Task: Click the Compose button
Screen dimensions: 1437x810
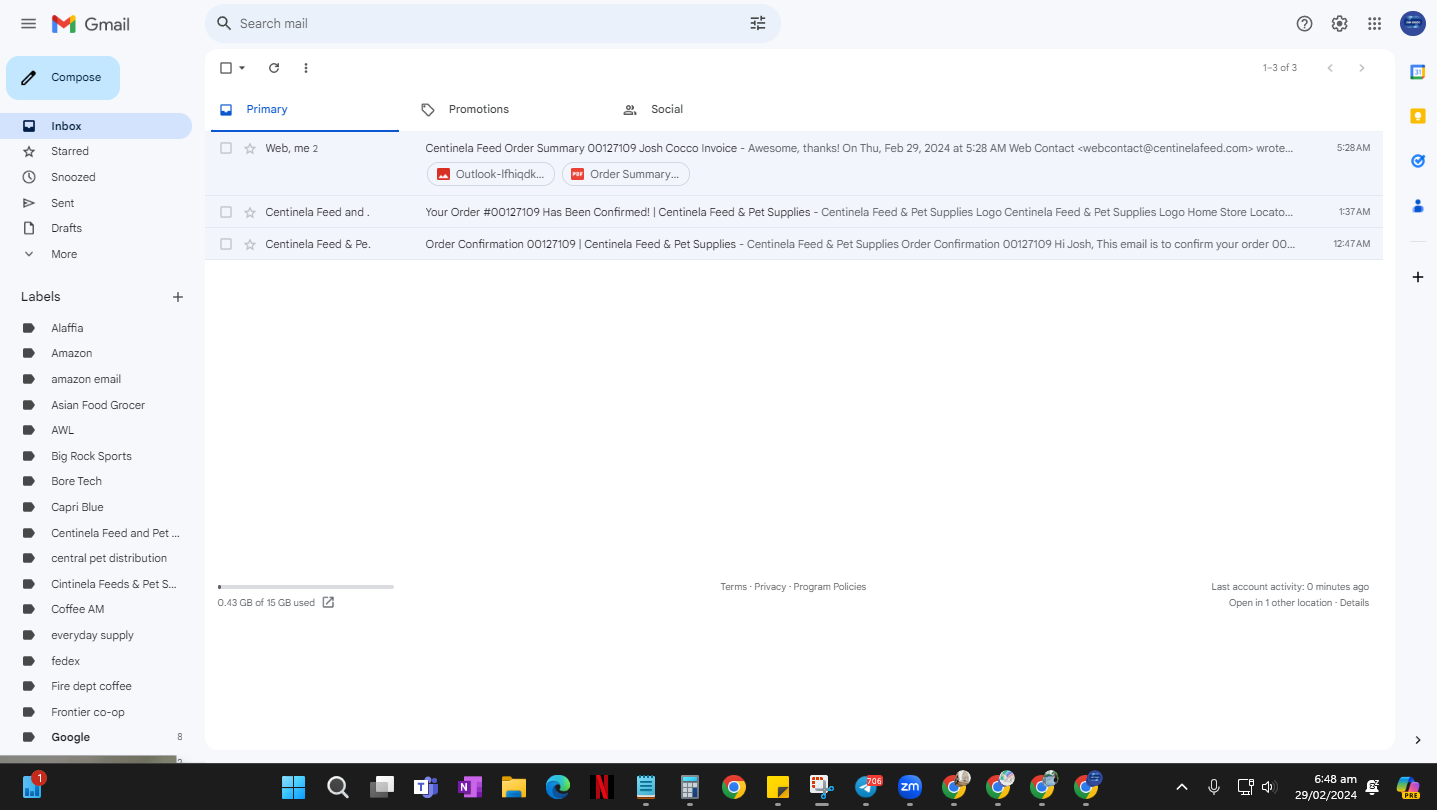Action: (63, 78)
